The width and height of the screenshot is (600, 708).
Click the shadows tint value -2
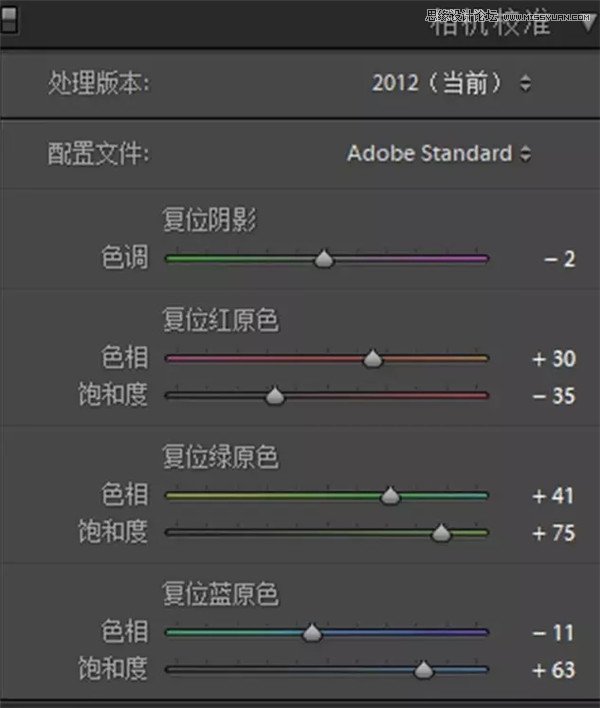tap(560, 259)
